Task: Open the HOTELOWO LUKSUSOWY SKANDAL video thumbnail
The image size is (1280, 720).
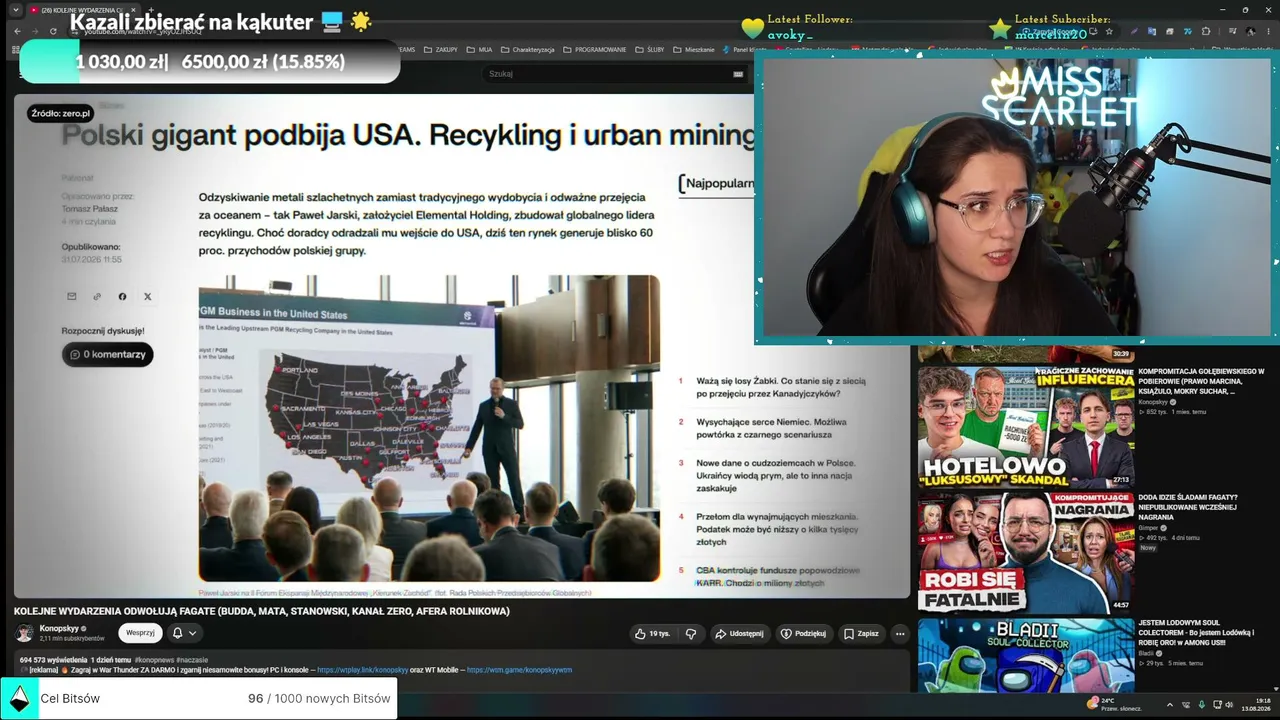Action: click(x=1026, y=427)
